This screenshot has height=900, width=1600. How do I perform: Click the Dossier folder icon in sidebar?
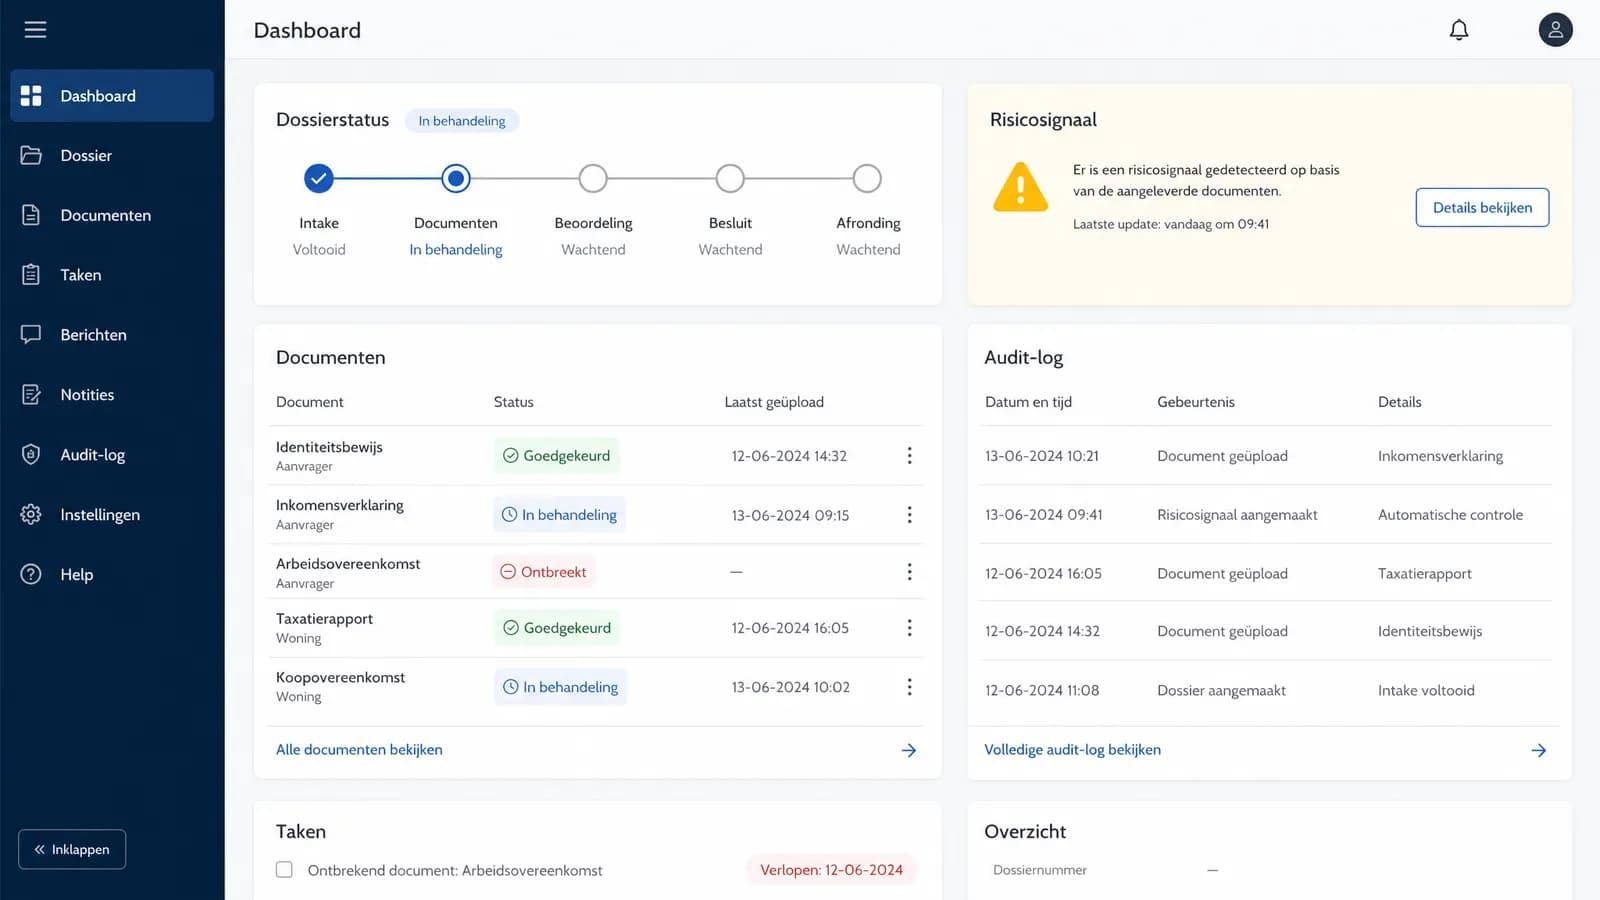coord(31,155)
